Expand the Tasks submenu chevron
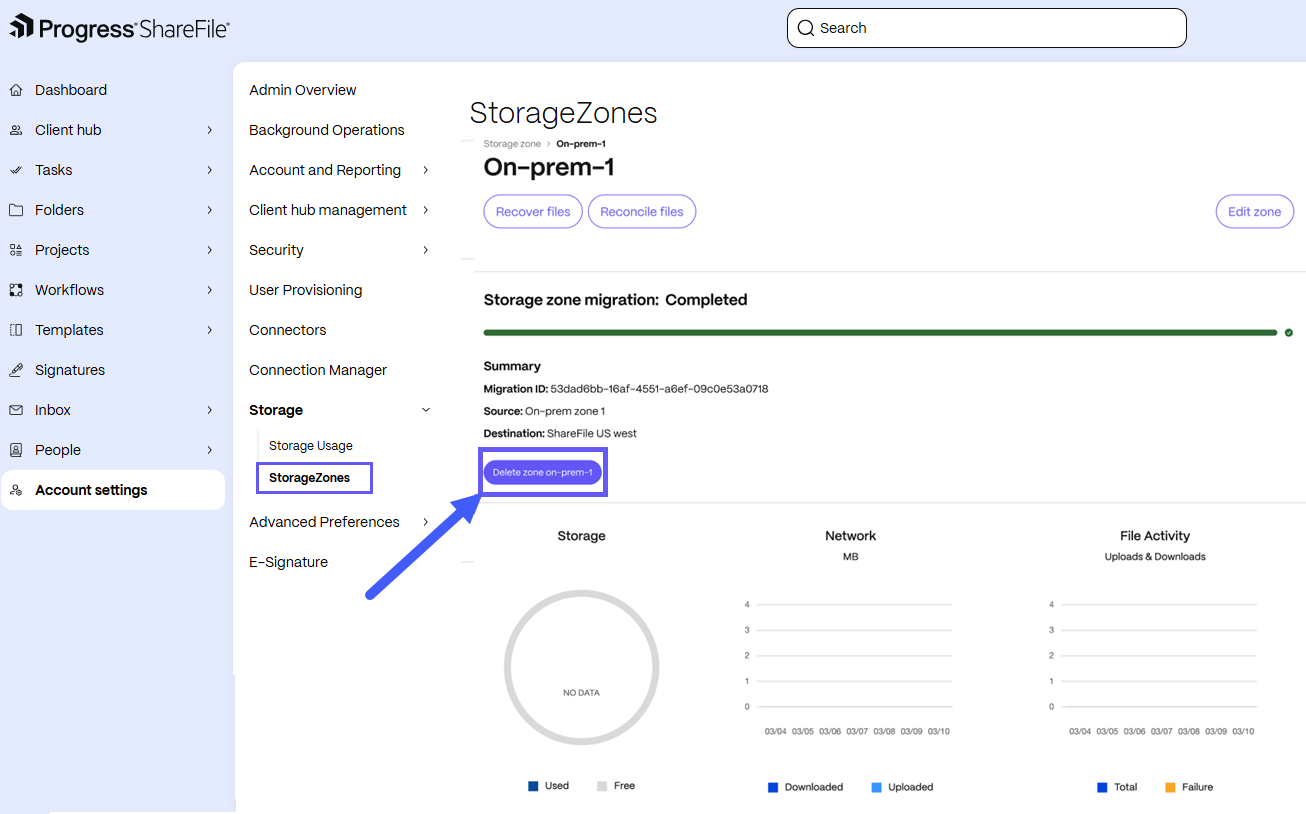Viewport: 1306px width, 814px height. click(x=210, y=170)
